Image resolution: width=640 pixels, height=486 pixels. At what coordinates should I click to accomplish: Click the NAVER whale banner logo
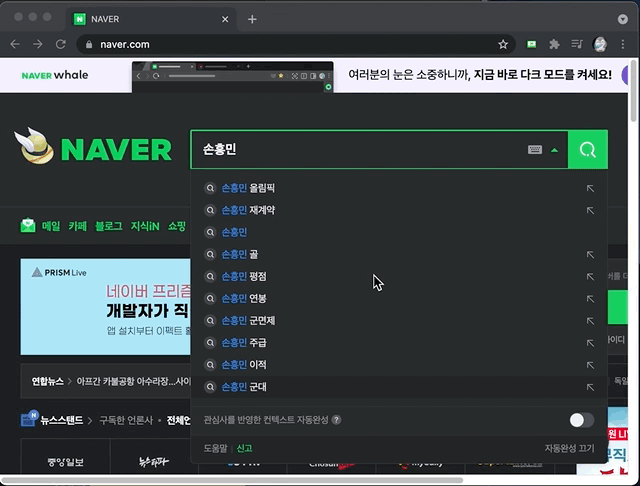[55, 75]
